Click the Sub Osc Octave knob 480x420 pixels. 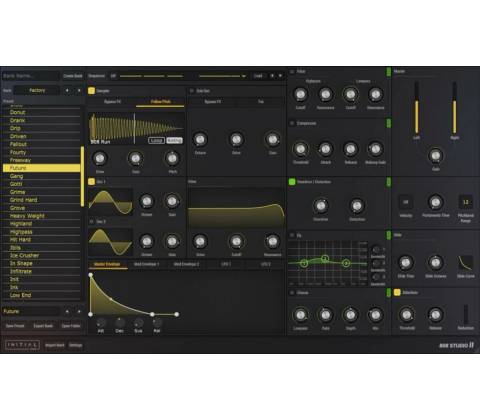pos(200,139)
